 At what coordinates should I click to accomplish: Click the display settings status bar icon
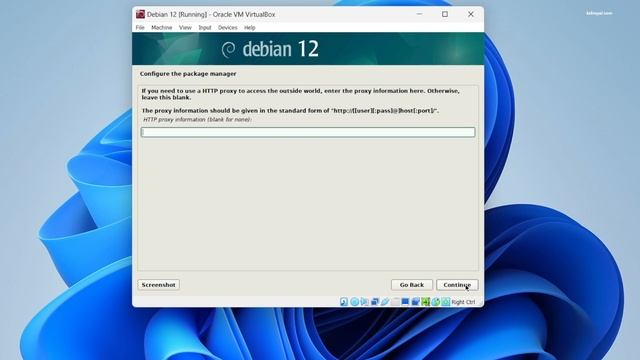405,302
